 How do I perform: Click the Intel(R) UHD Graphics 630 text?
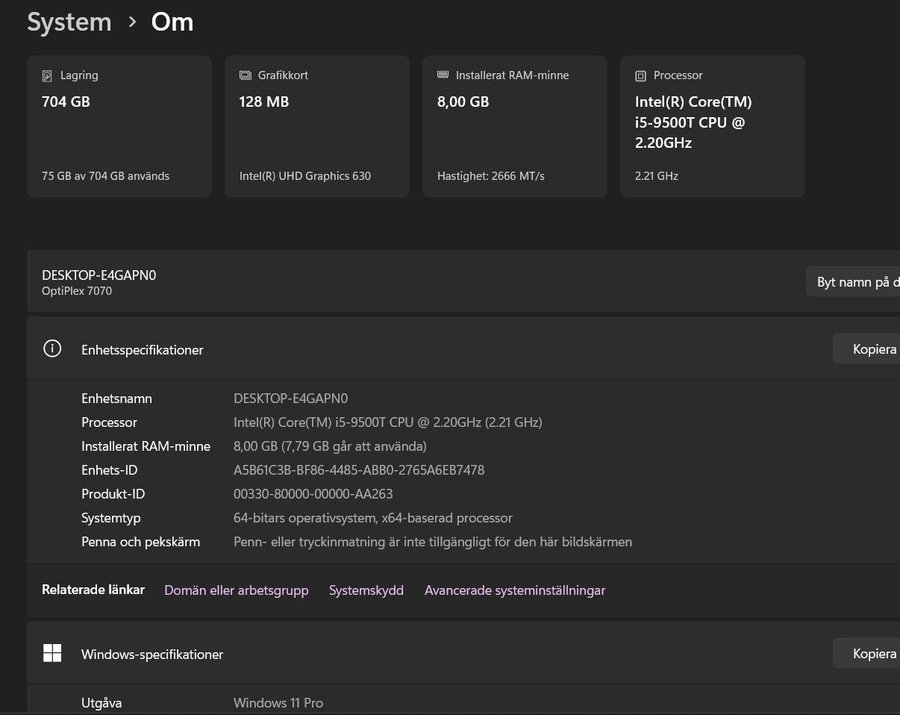point(305,176)
